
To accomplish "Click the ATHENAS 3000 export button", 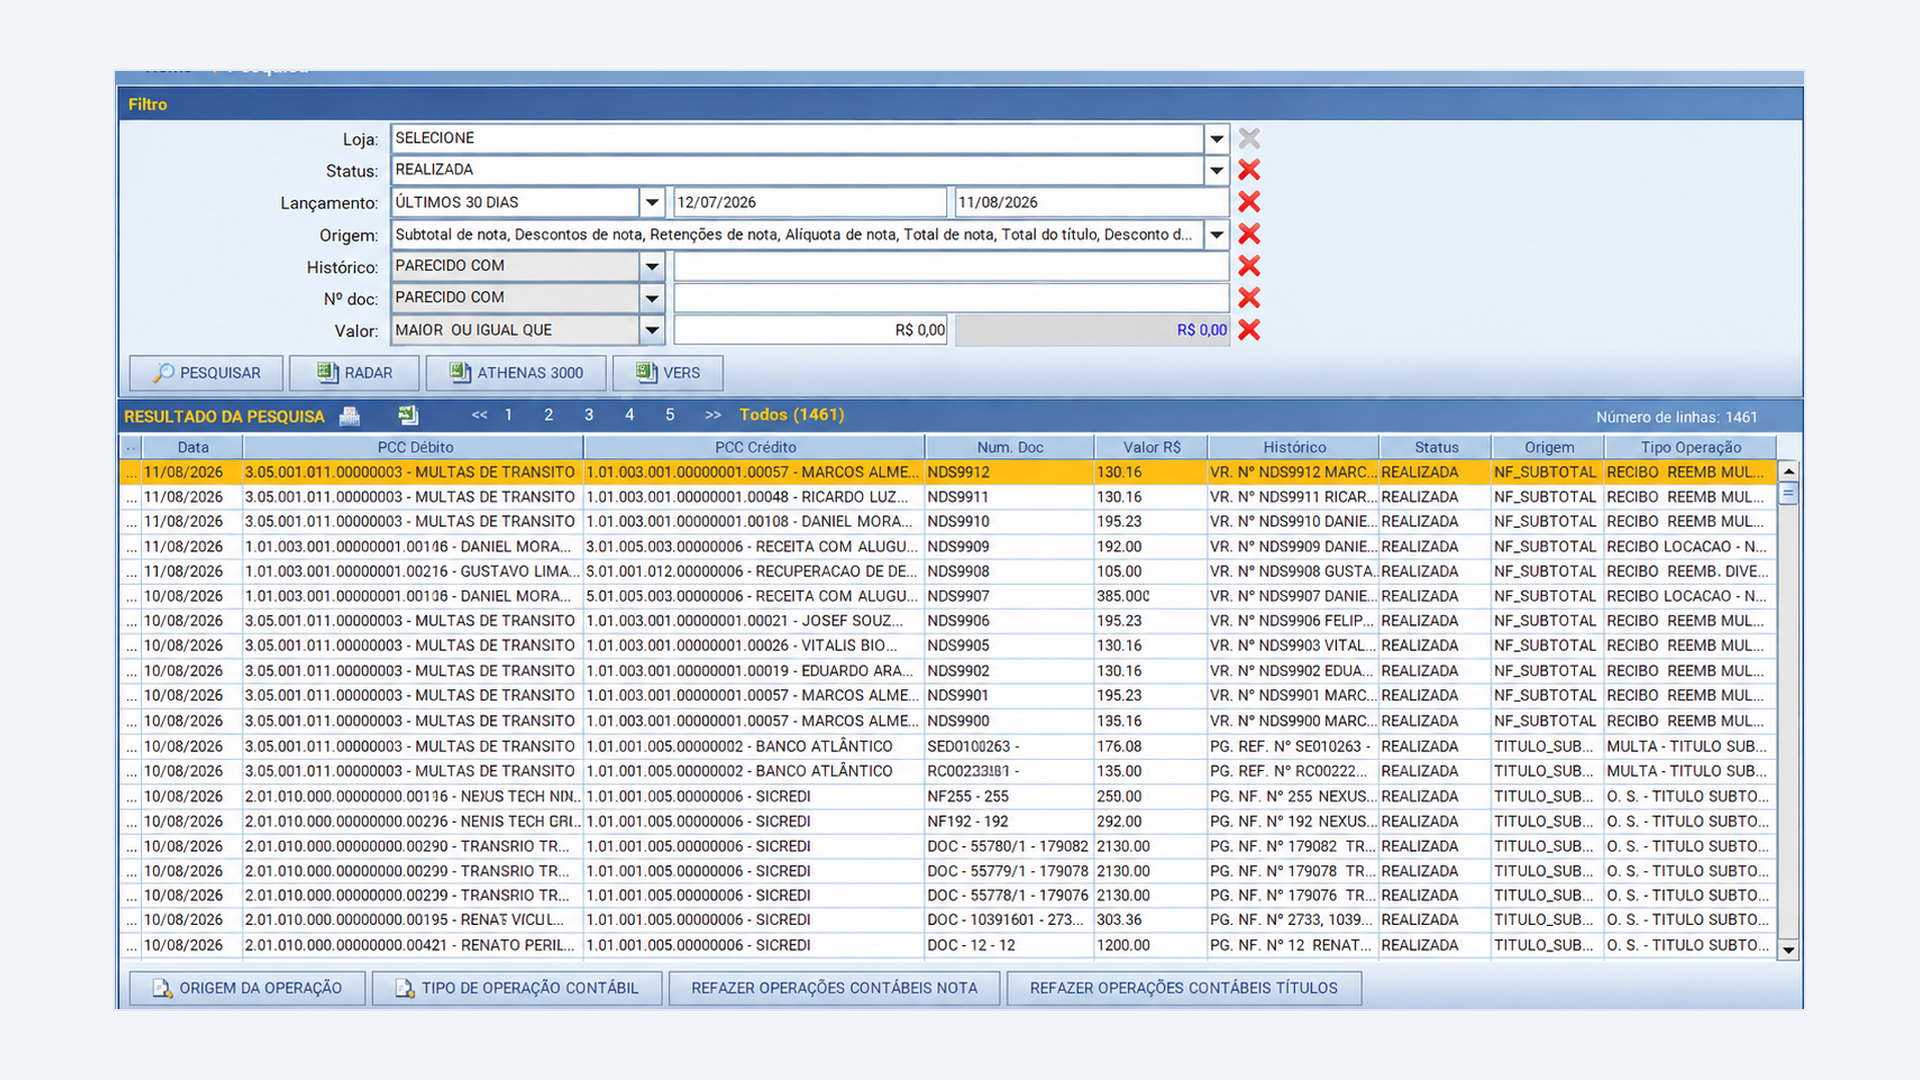I will [516, 373].
